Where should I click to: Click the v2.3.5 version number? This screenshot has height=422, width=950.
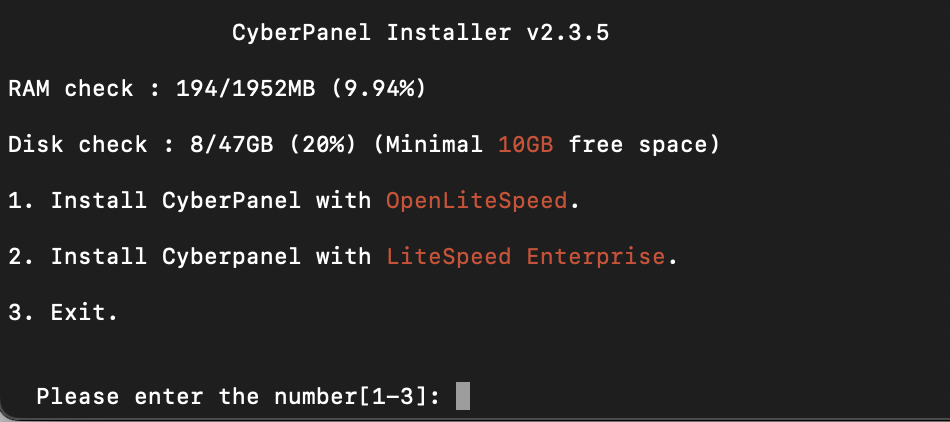point(567,33)
